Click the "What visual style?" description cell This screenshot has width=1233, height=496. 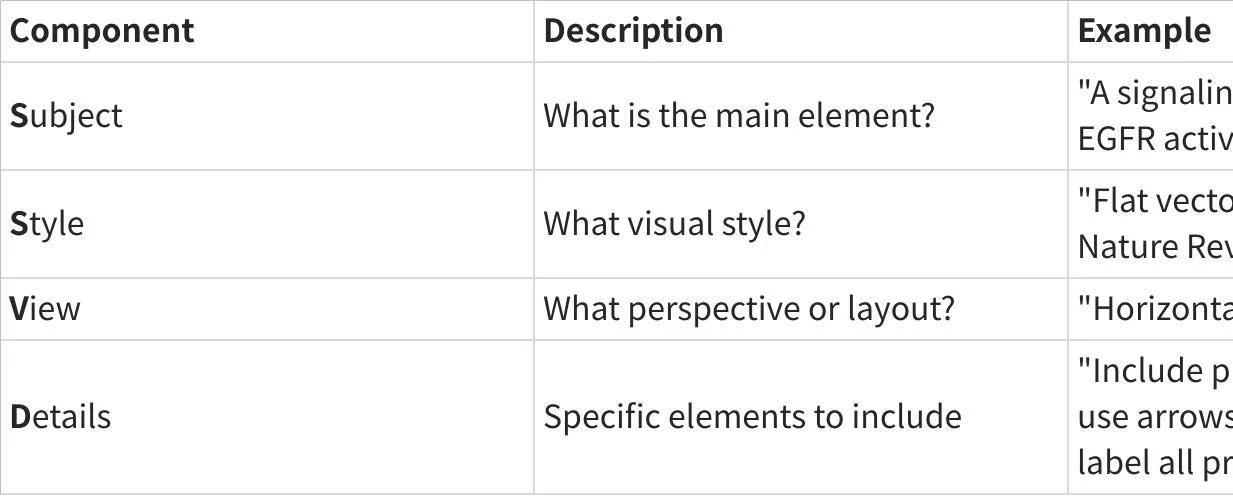(674, 224)
